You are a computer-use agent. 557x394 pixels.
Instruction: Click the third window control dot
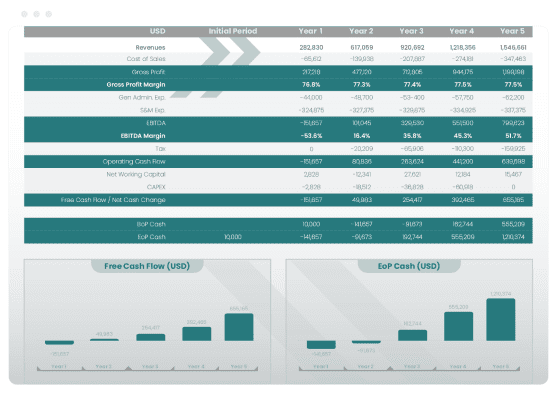[49, 14]
